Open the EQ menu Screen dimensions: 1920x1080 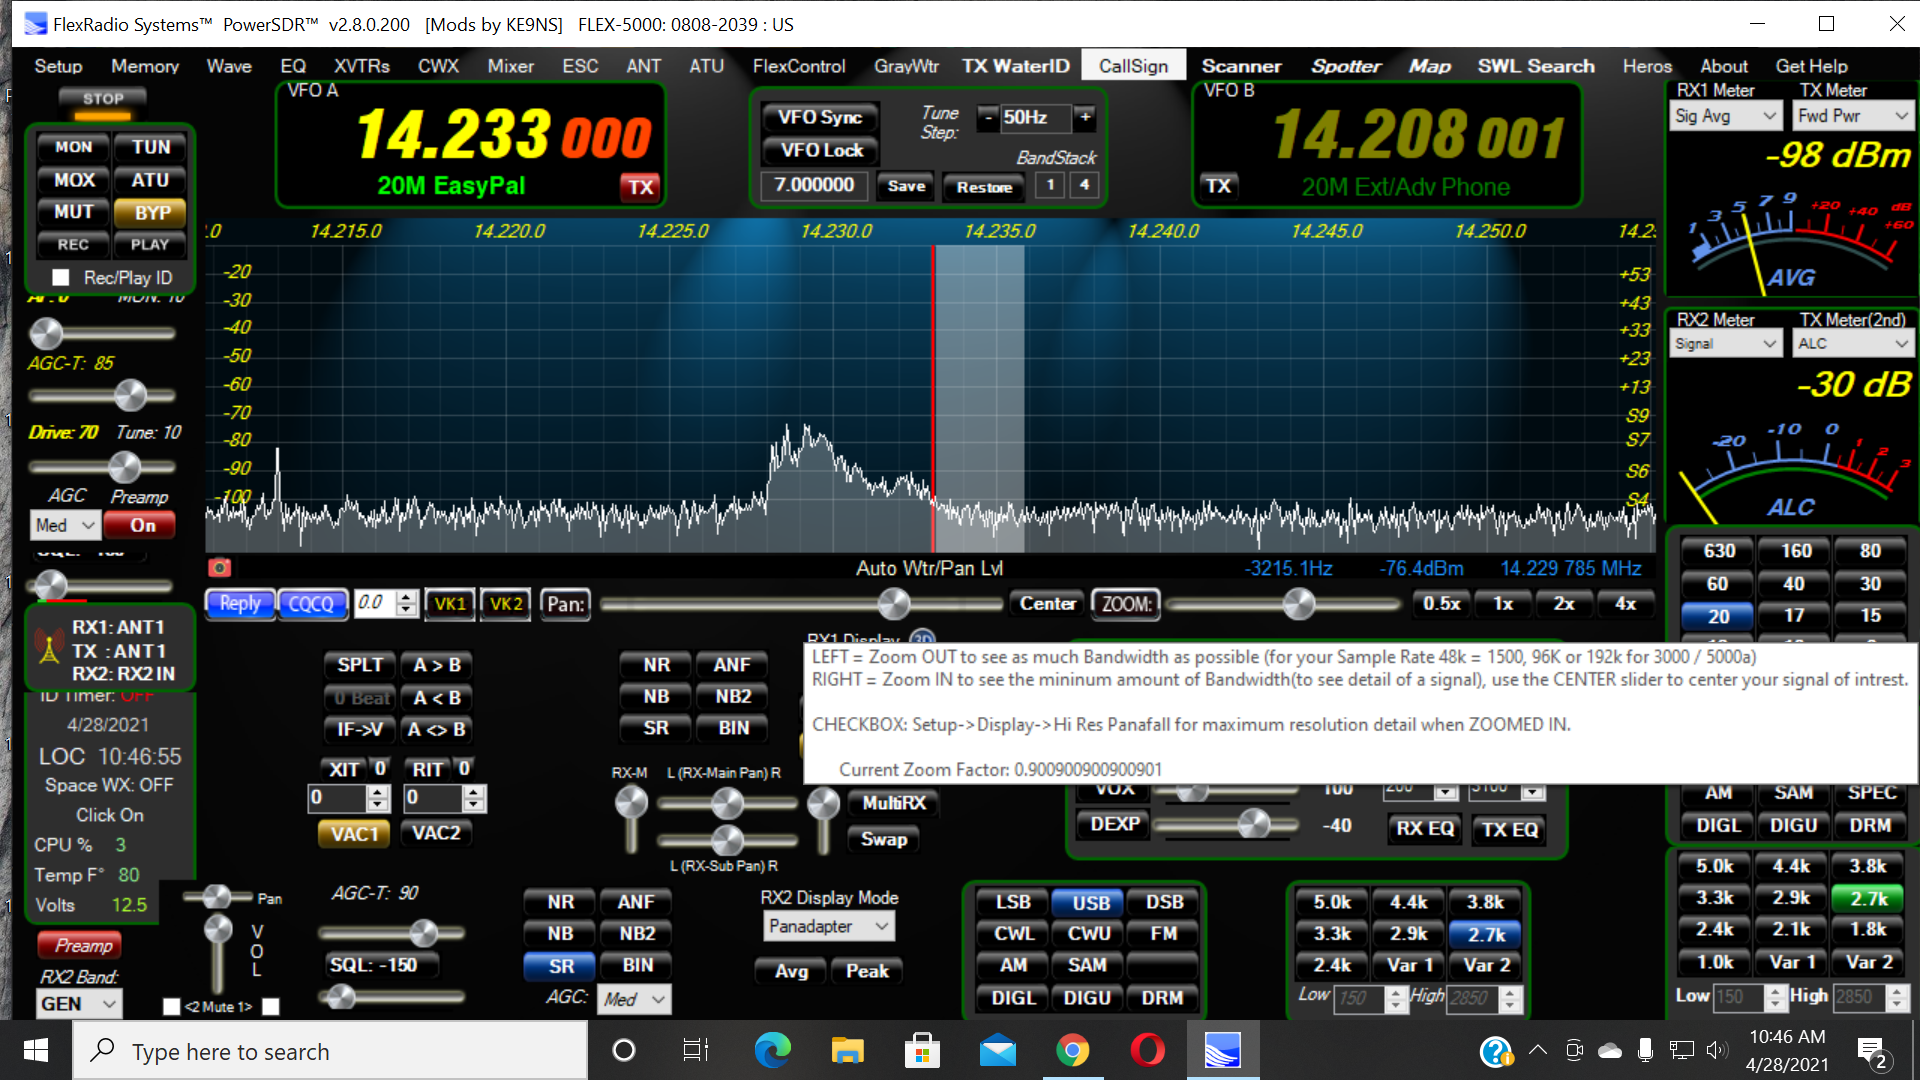pyautogui.click(x=293, y=66)
